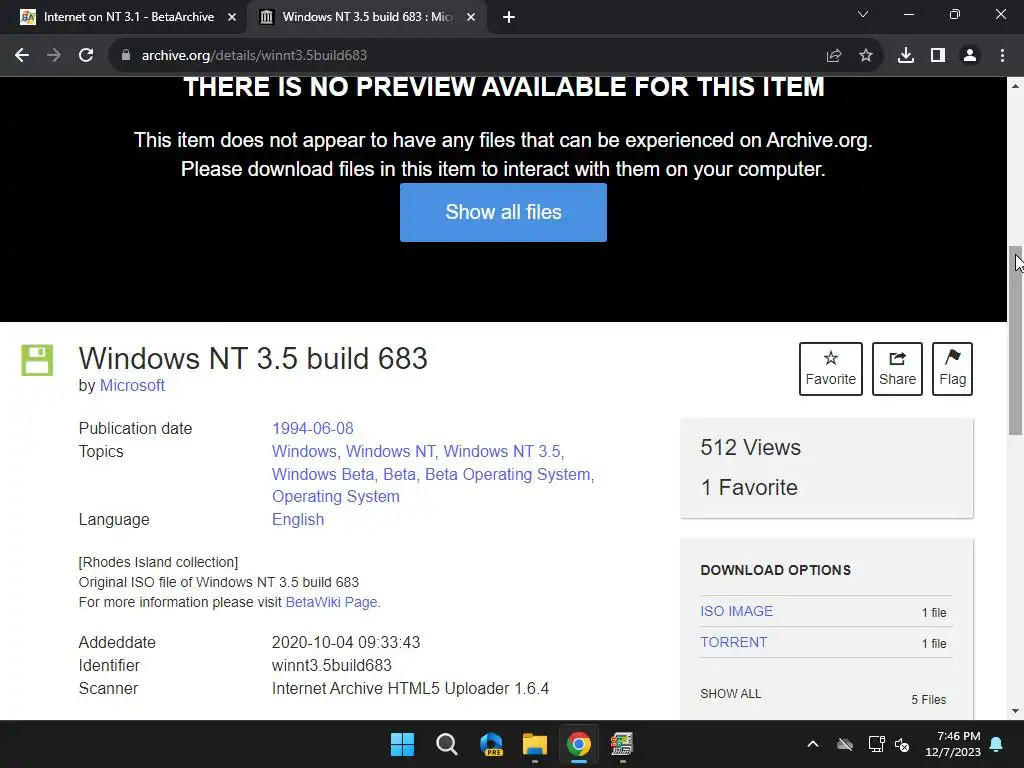Open File Explorer from taskbar
The image size is (1024, 768).
pos(534,744)
